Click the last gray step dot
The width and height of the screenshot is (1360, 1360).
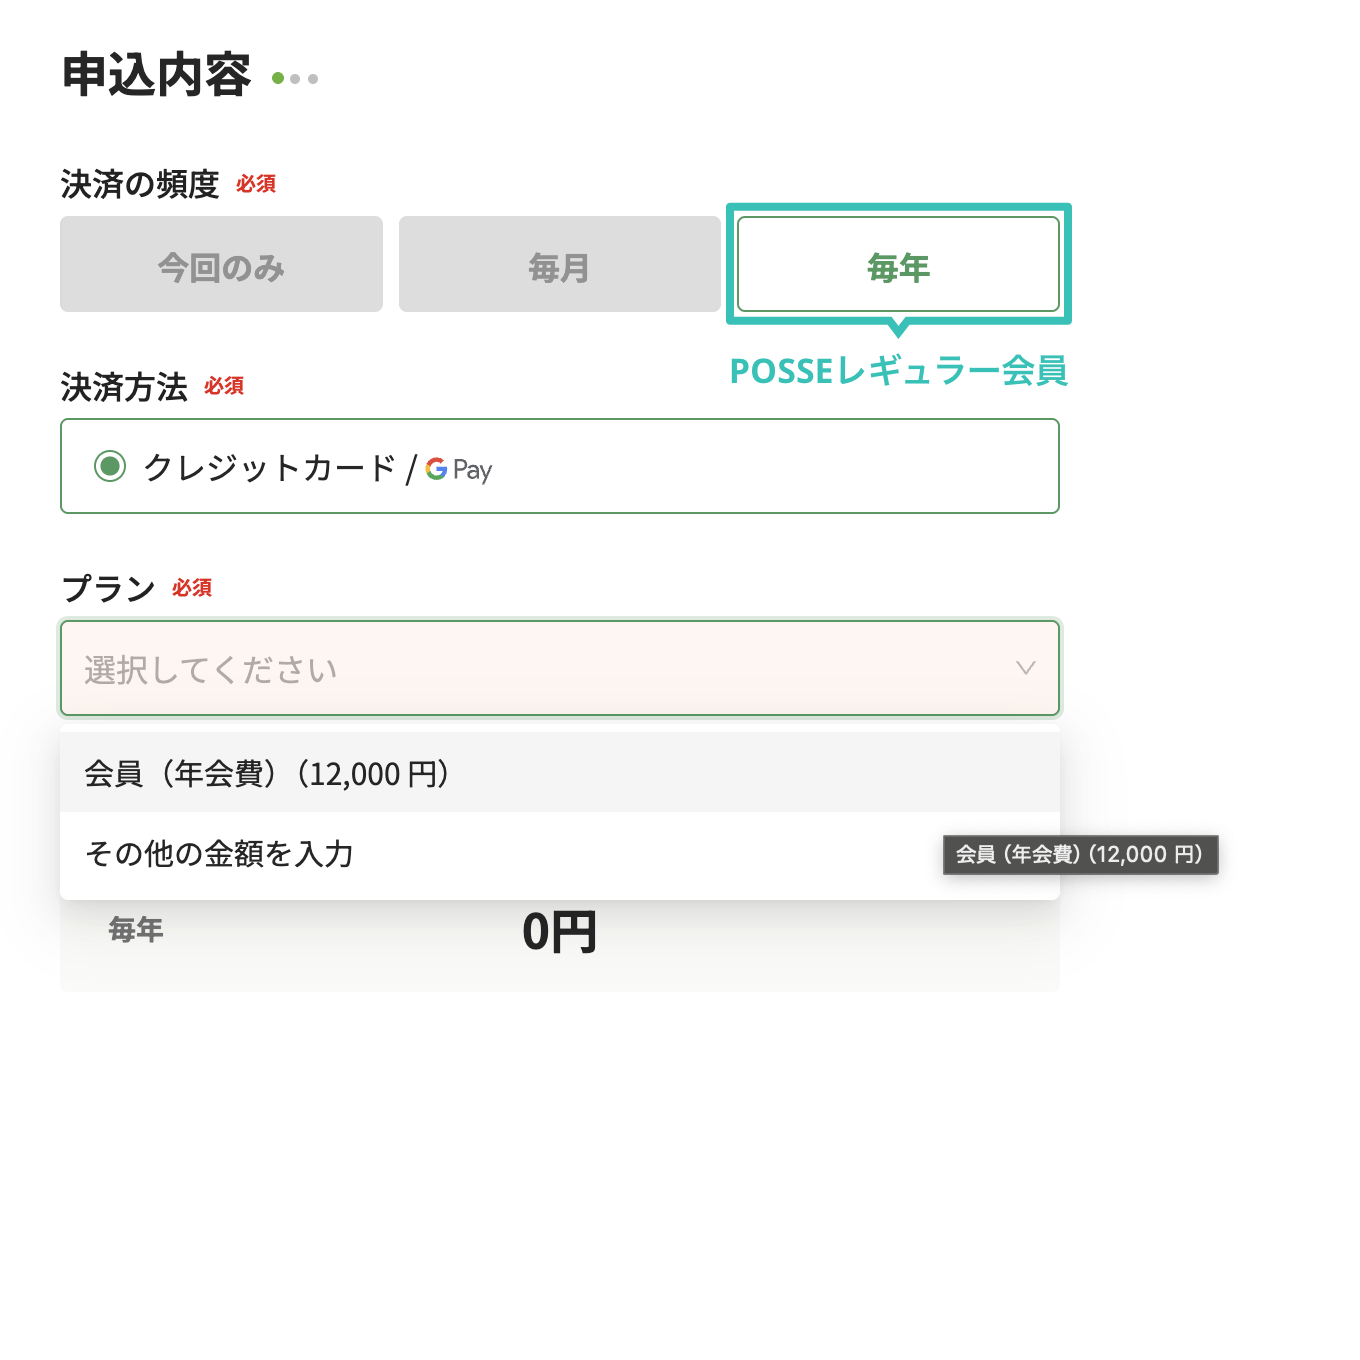click(x=313, y=78)
